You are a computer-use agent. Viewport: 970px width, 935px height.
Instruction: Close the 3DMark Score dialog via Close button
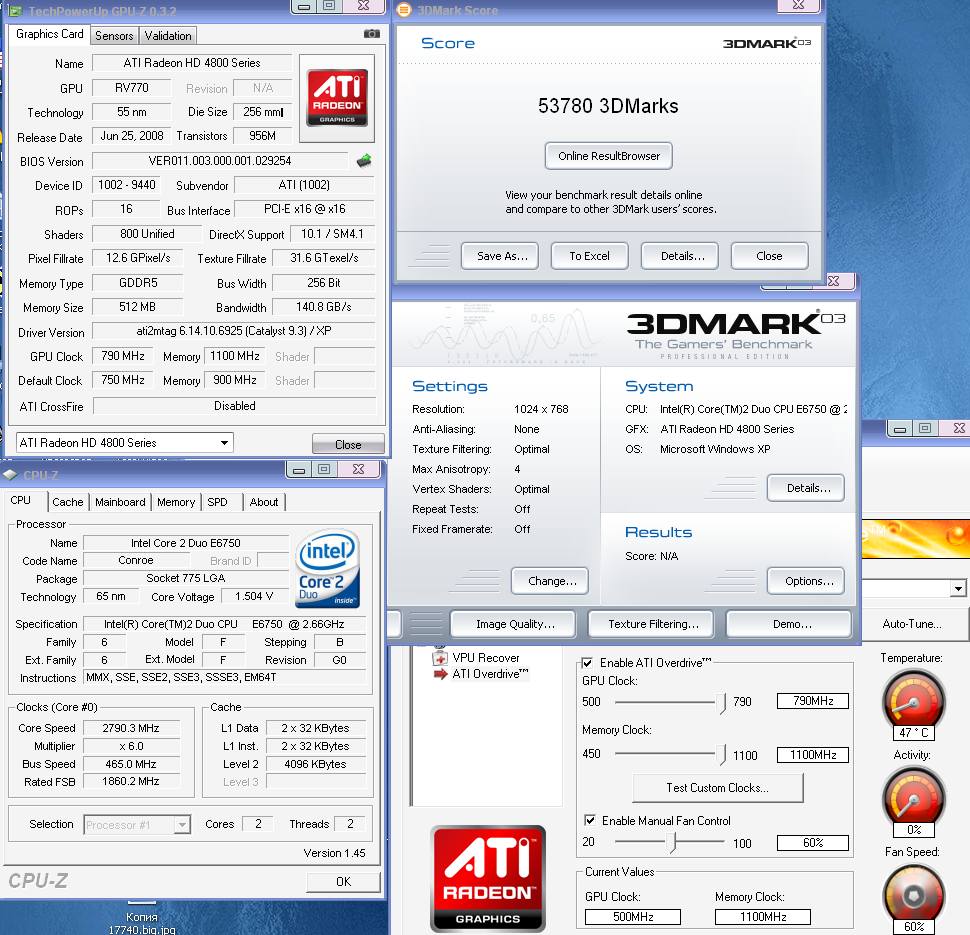(770, 256)
